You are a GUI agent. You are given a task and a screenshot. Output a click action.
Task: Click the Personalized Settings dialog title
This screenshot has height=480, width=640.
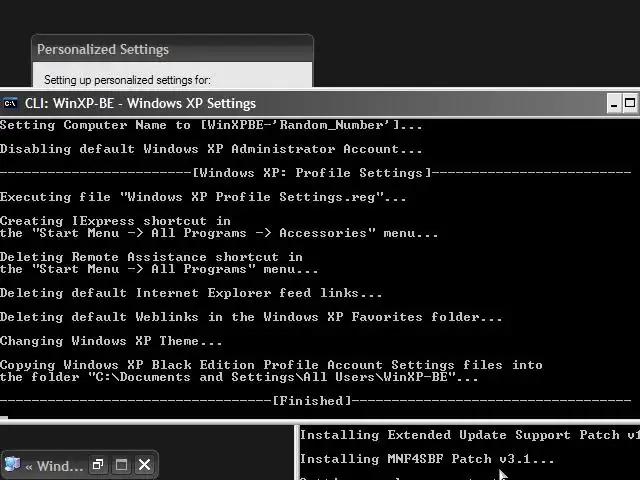pyautogui.click(x=103, y=49)
